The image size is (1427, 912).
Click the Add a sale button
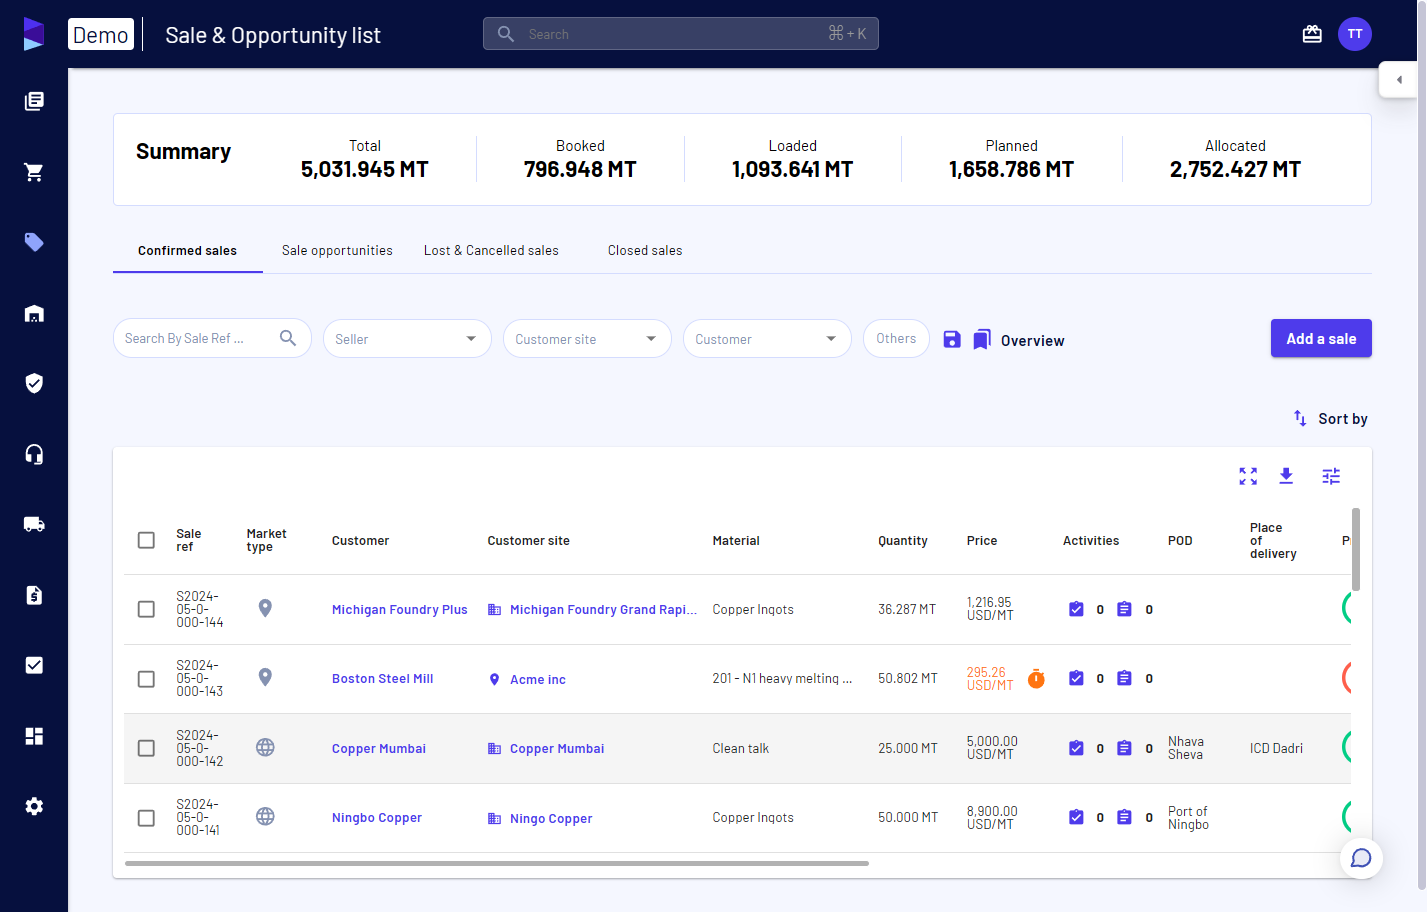[1321, 338]
